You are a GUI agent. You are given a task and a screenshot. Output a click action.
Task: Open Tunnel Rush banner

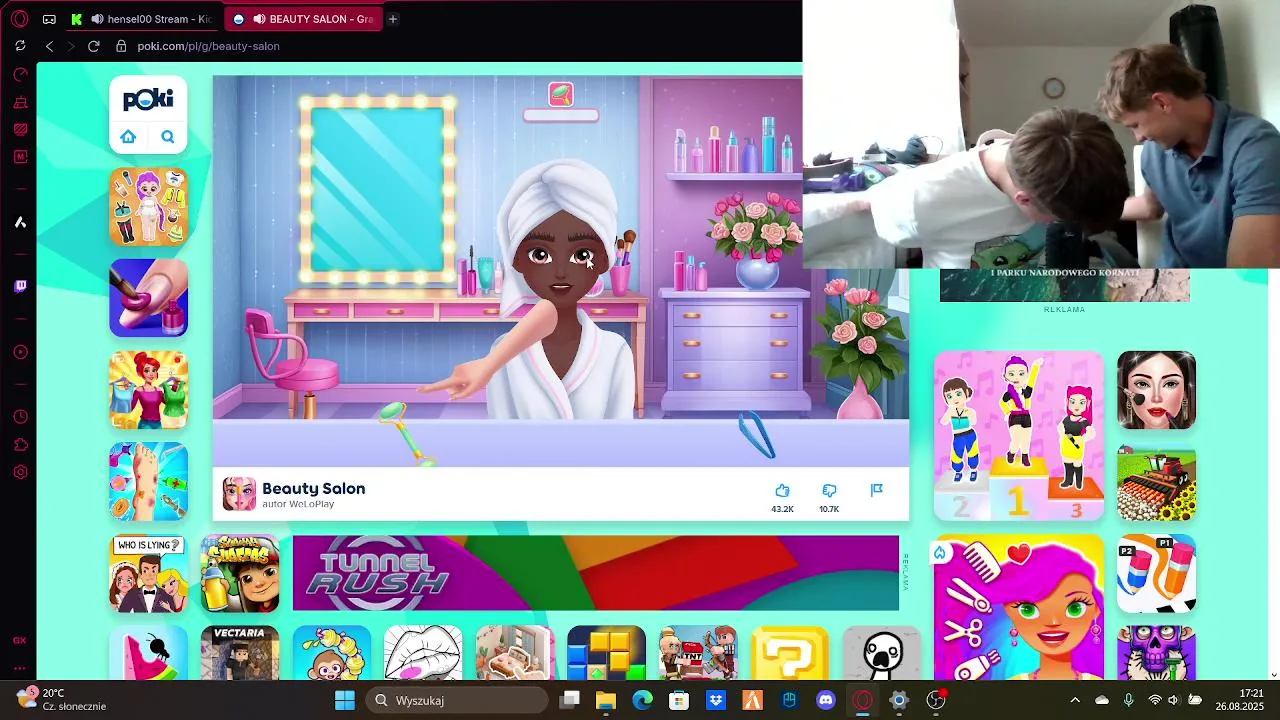point(596,573)
